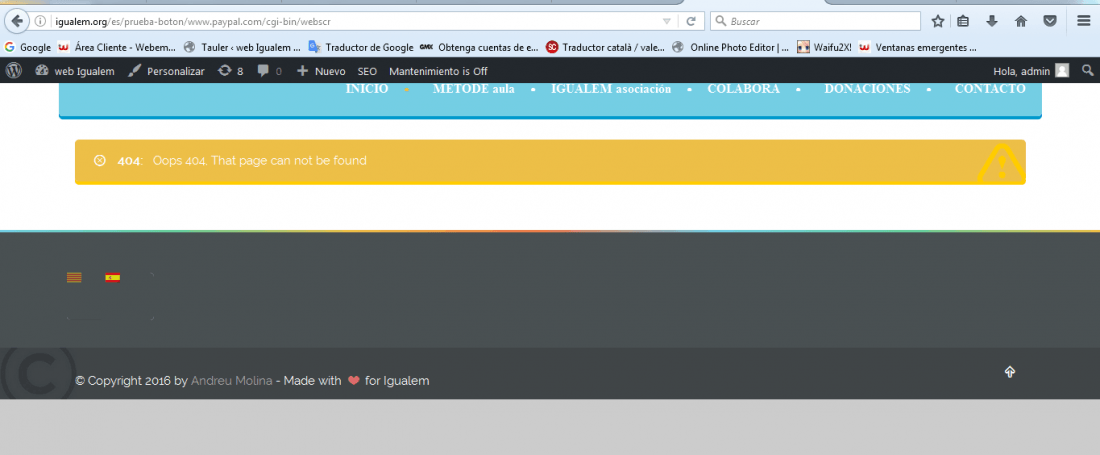The width and height of the screenshot is (1100, 455).
Task: Save page to Pocket icon
Action: [x=1050, y=22]
